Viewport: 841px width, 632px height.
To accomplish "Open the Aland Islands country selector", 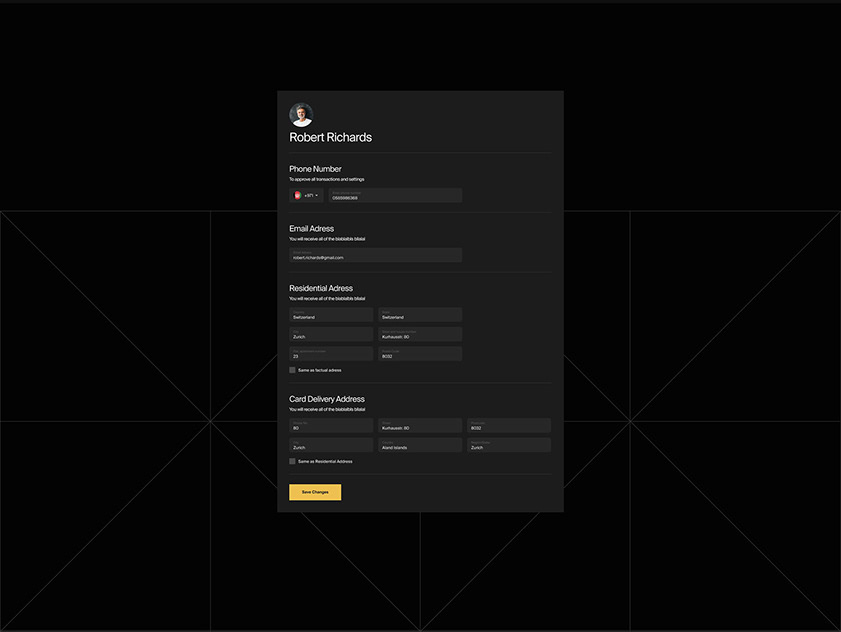I will pyautogui.click(x=420, y=445).
